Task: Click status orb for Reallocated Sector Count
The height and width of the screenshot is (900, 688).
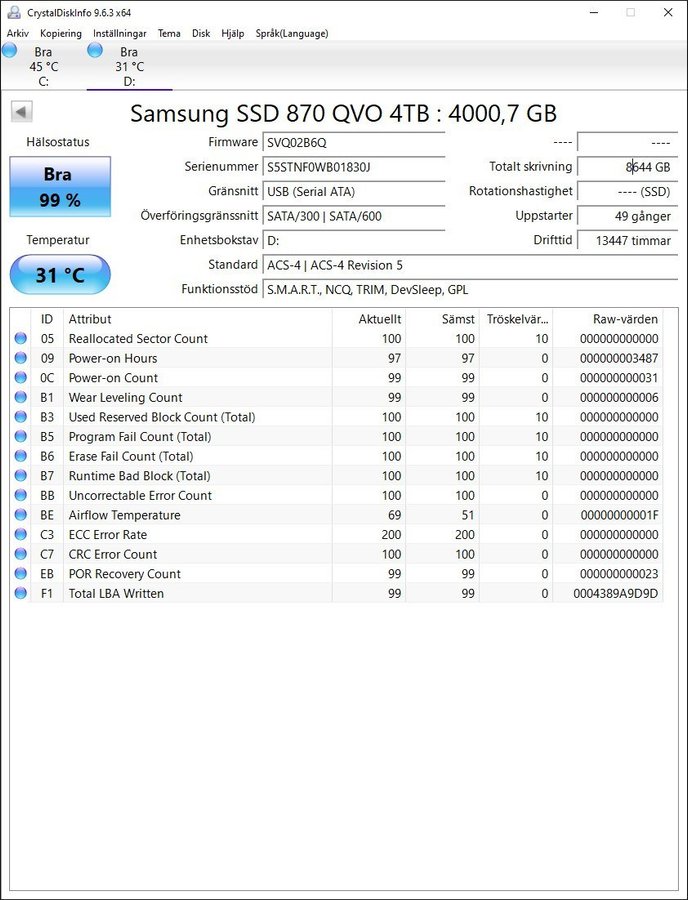Action: pyautogui.click(x=21, y=339)
